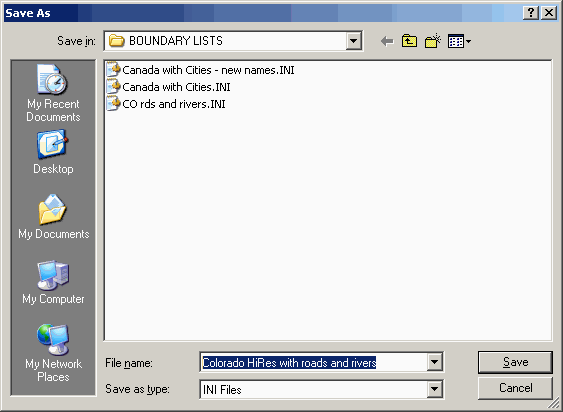Open the Save as type dropdown
The image size is (563, 412).
tap(434, 389)
